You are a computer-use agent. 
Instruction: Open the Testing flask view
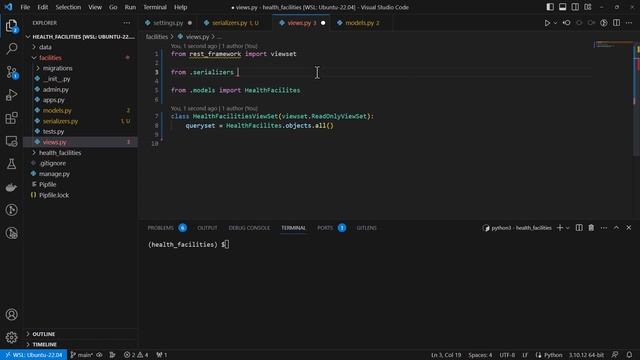click(11, 164)
